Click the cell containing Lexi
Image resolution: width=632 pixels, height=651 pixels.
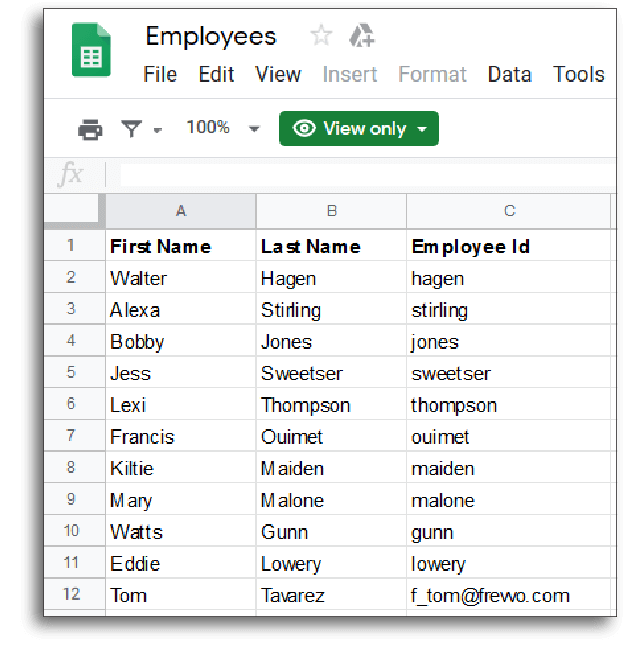[x=181, y=404]
